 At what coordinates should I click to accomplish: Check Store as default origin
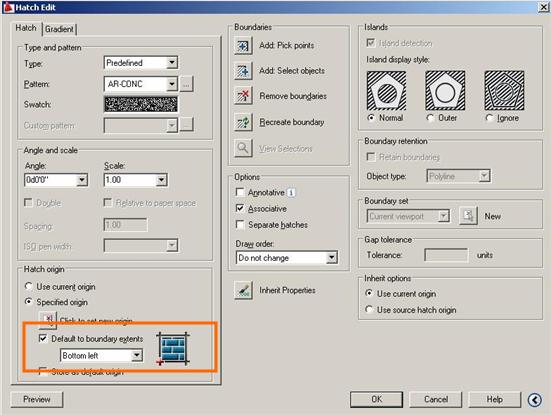pyautogui.click(x=43, y=371)
